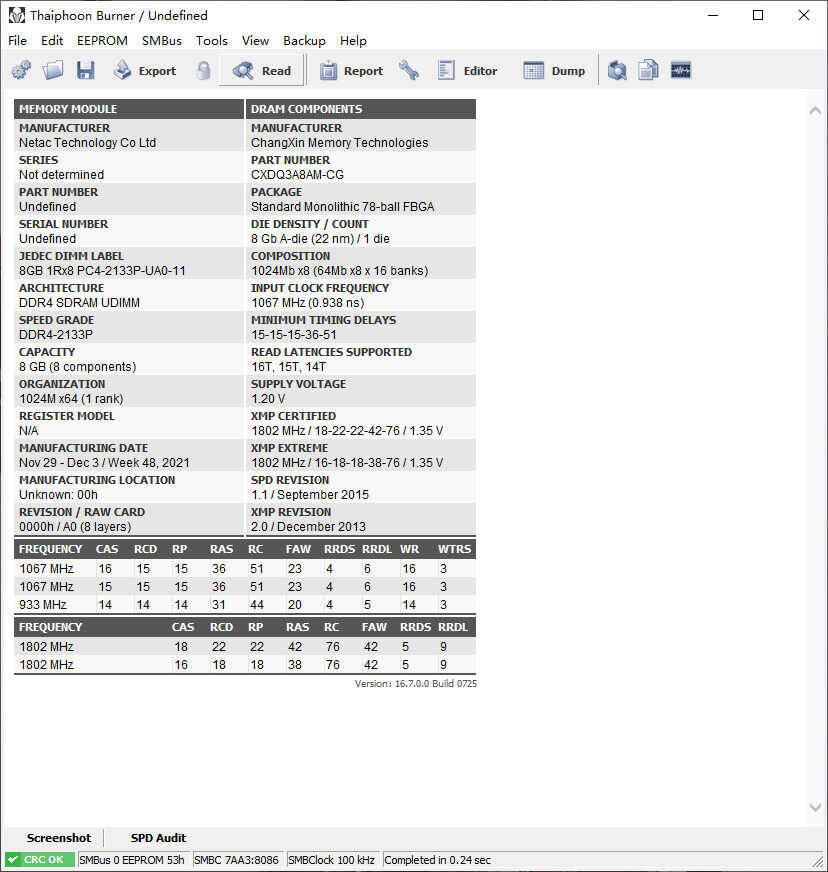
Task: Click Version 16.7.0.0 Build 0725 text
Action: (415, 683)
